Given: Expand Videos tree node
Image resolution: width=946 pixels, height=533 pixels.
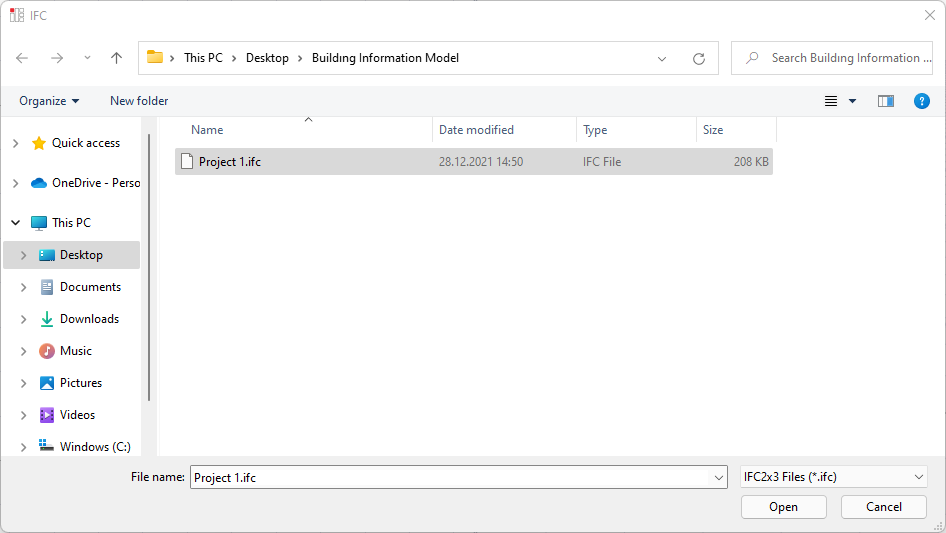Looking at the screenshot, I should (x=24, y=415).
